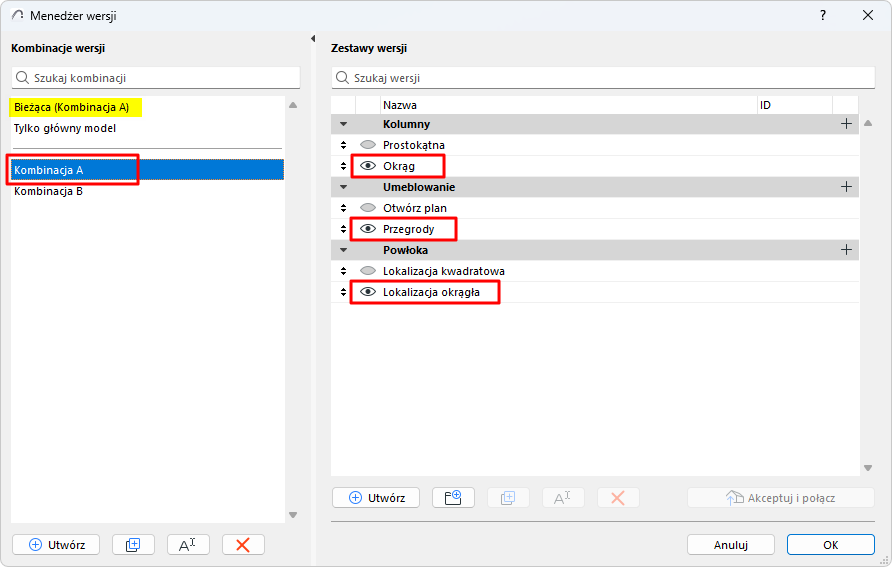Collapse the Powłoka version set
Screen dimensions: 892x567
(x=343, y=250)
